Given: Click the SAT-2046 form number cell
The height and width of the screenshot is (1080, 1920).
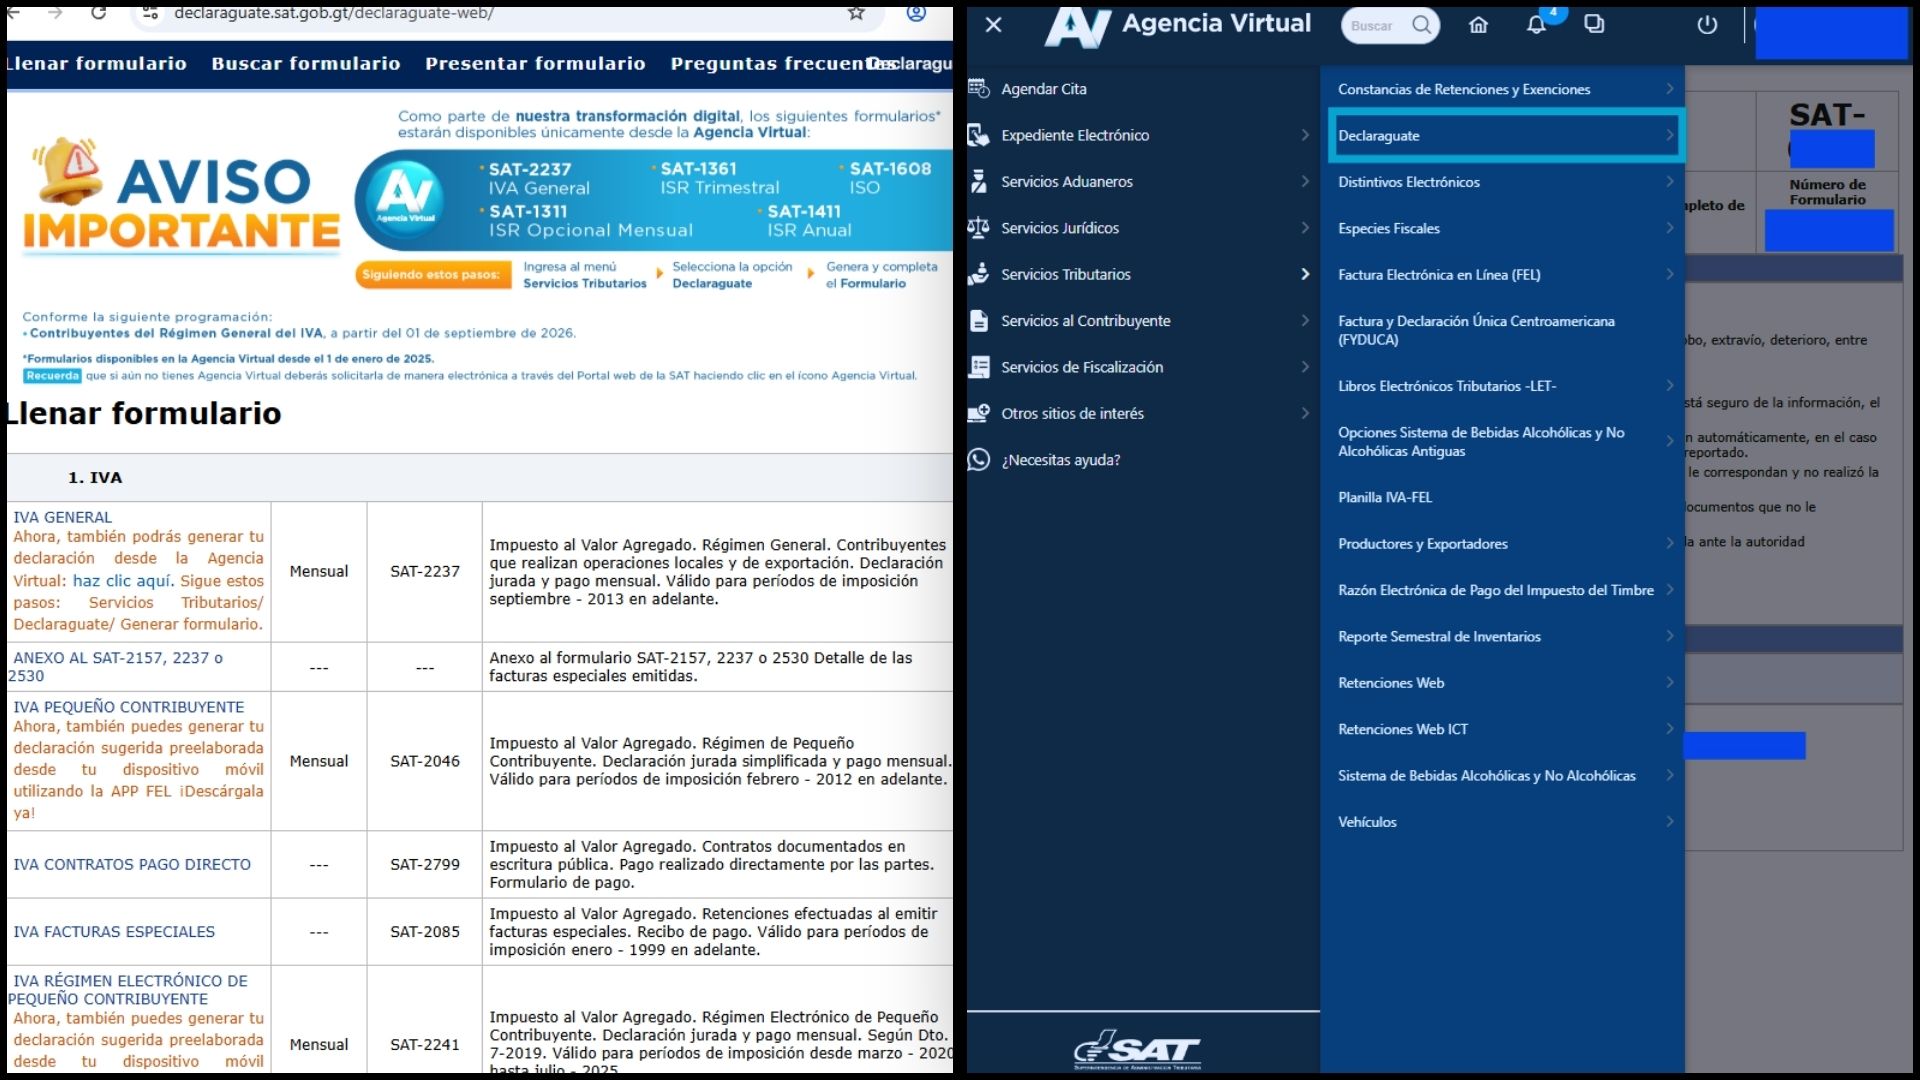Looking at the screenshot, I should [425, 761].
